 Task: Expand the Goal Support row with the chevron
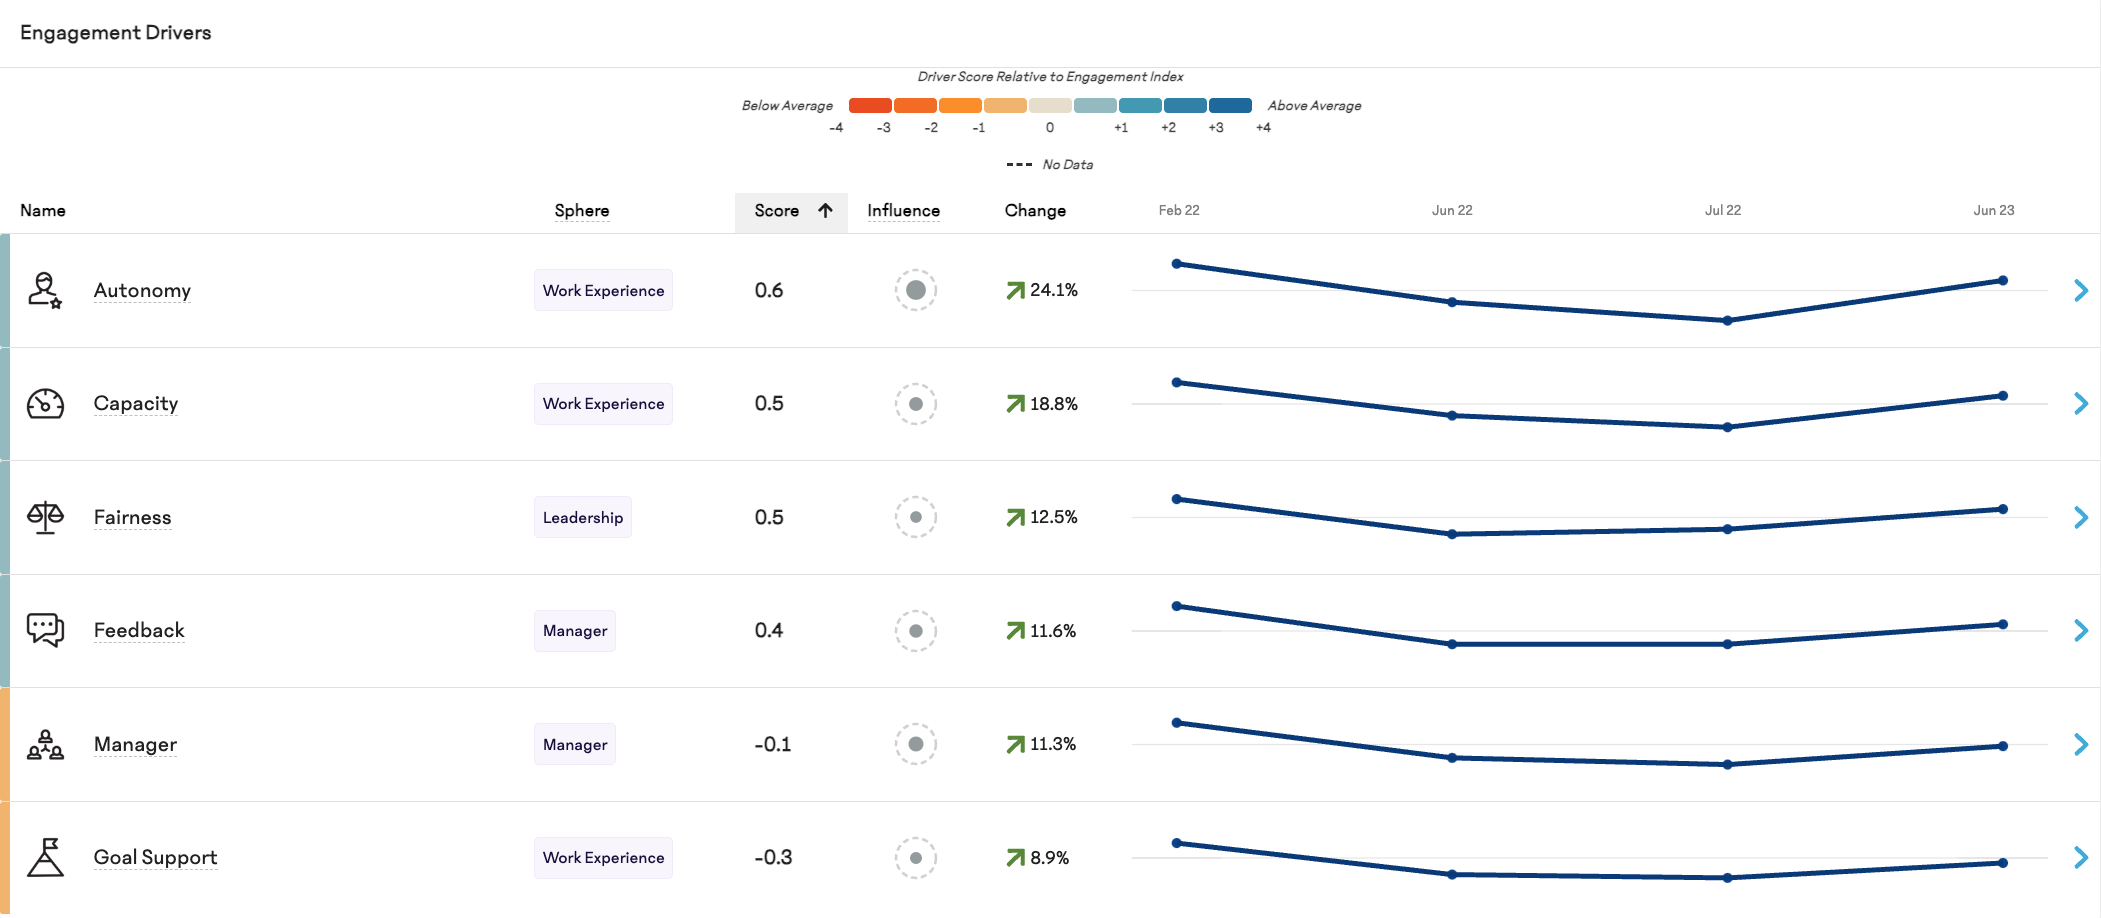[2081, 858]
